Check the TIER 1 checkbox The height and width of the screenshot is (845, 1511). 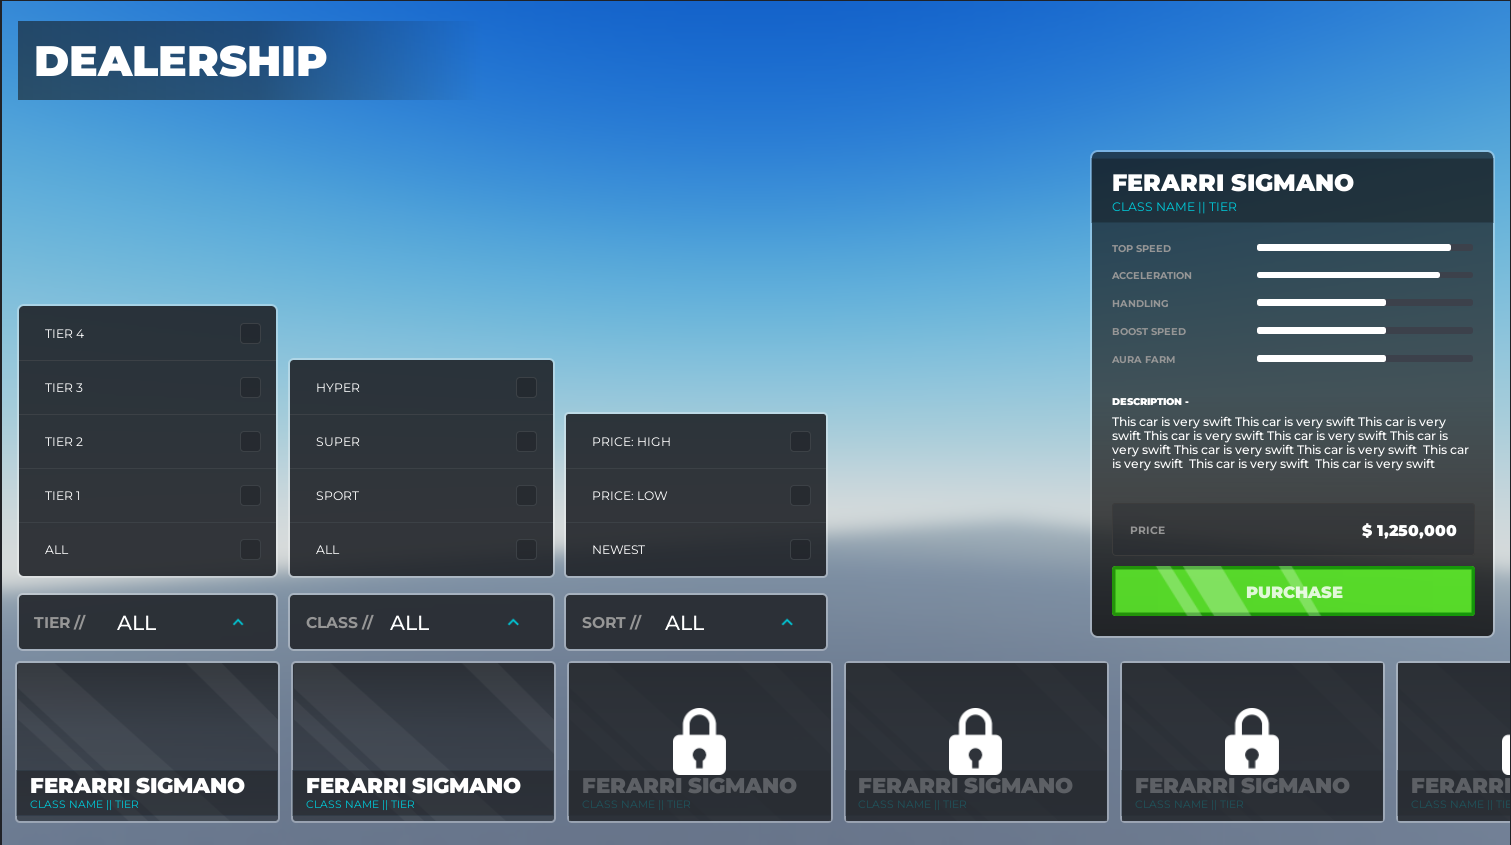click(250, 495)
